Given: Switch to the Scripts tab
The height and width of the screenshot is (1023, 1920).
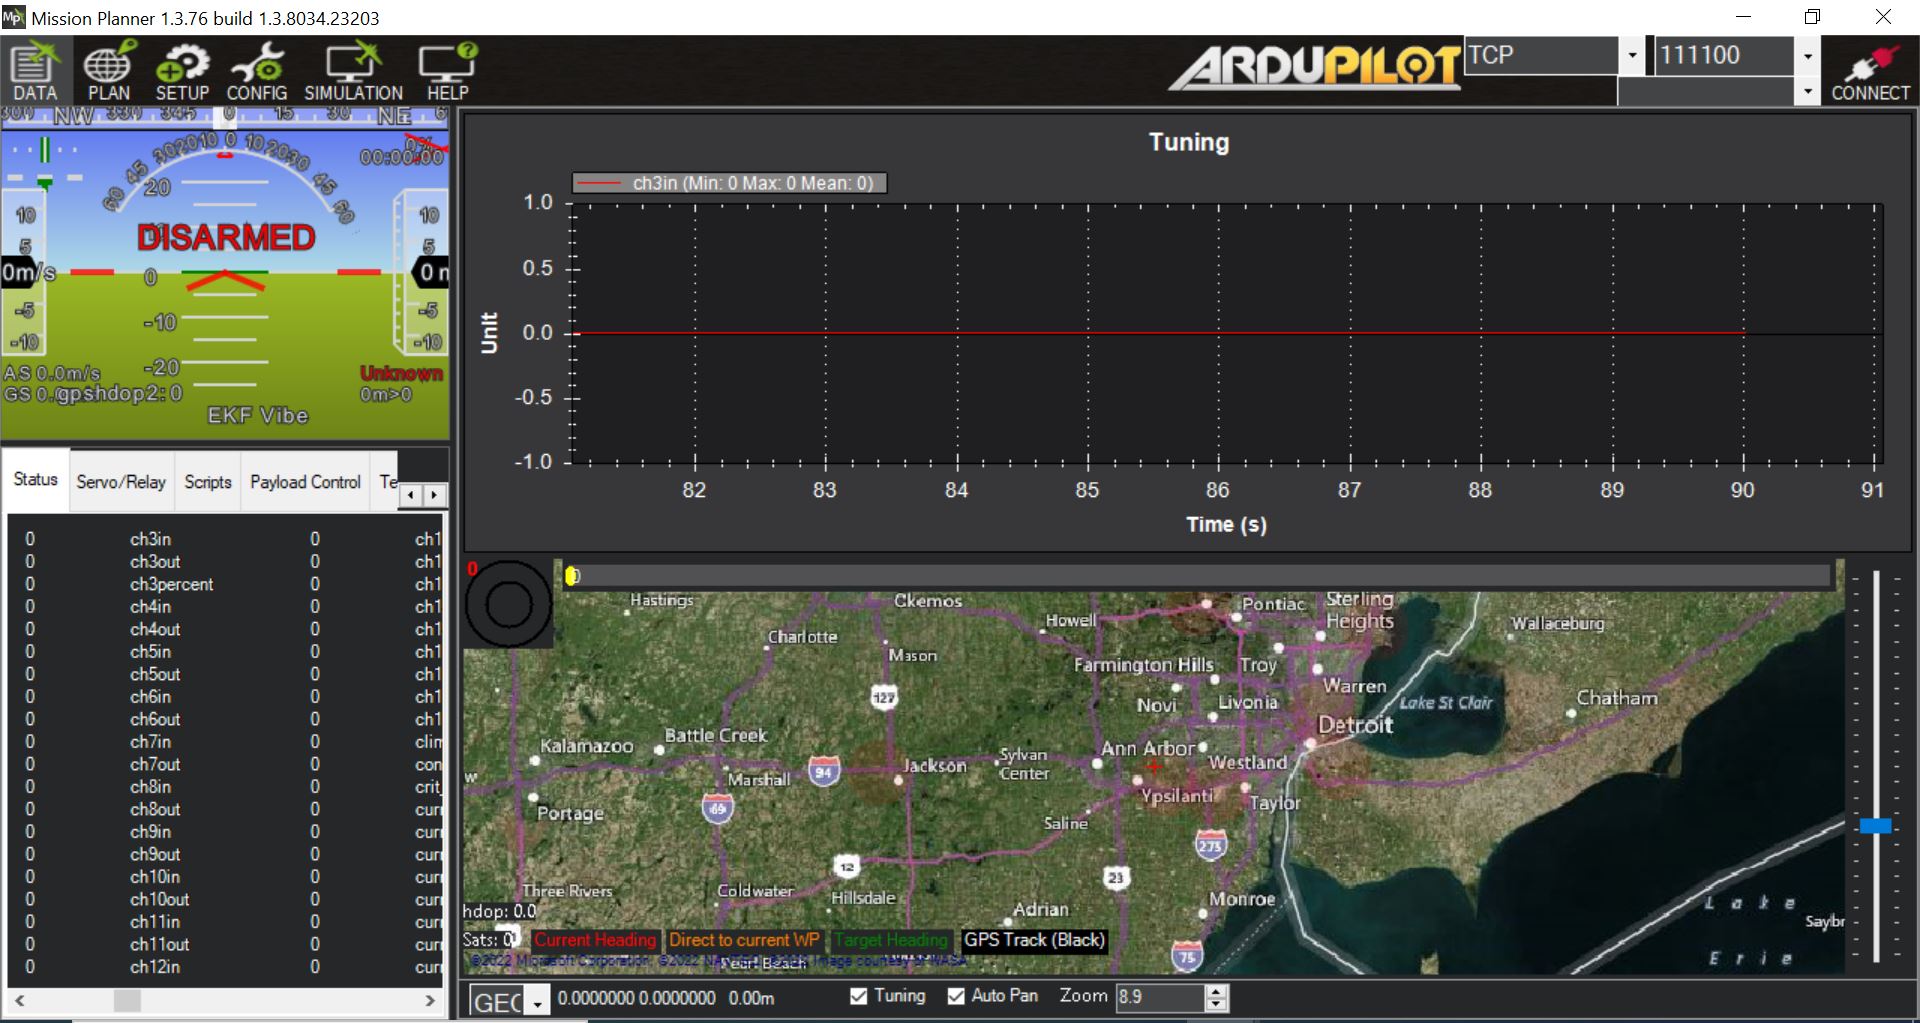Looking at the screenshot, I should [208, 482].
